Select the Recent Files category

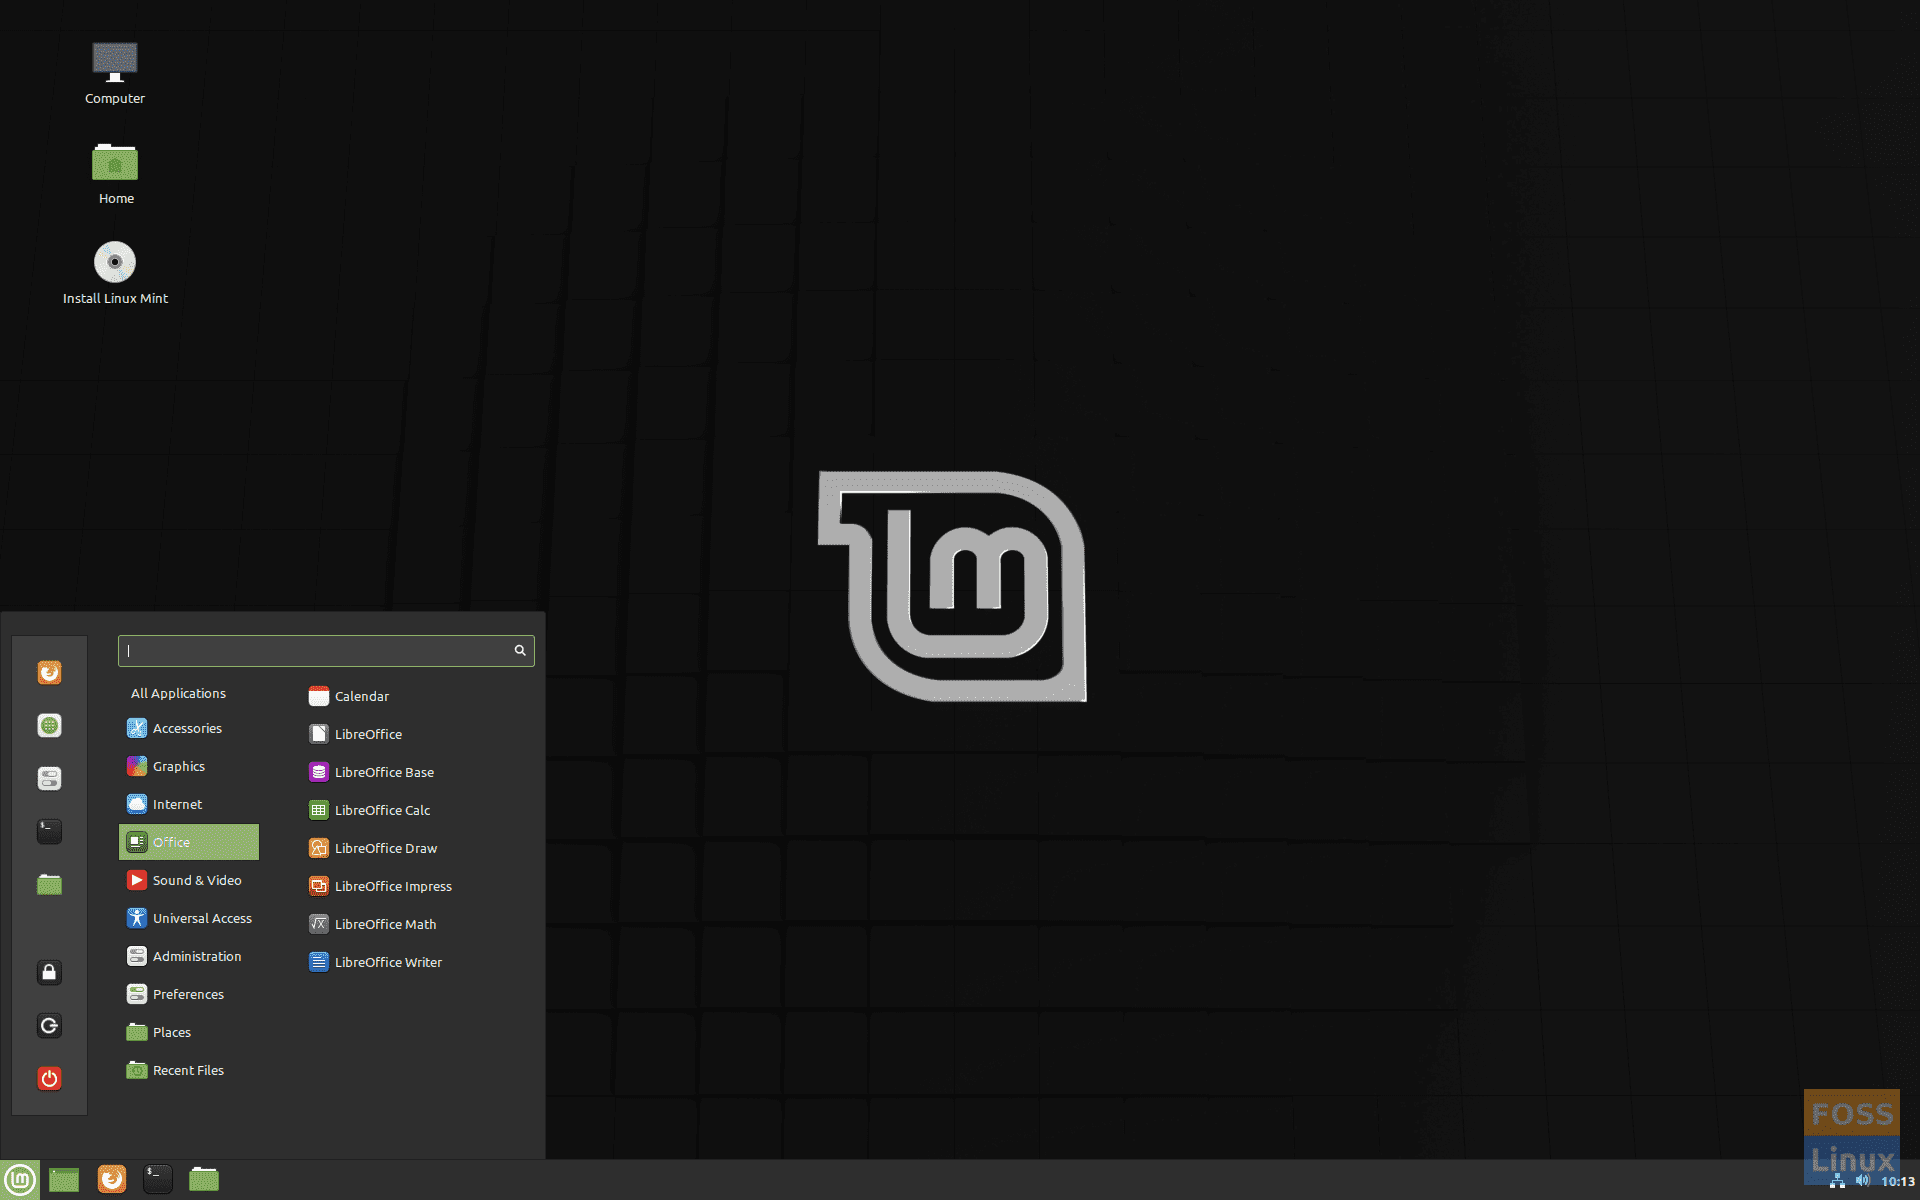click(x=189, y=1070)
